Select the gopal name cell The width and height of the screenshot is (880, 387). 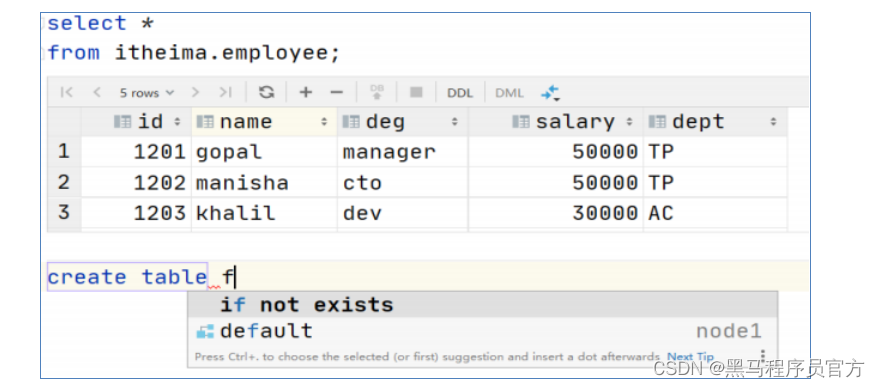264,151
